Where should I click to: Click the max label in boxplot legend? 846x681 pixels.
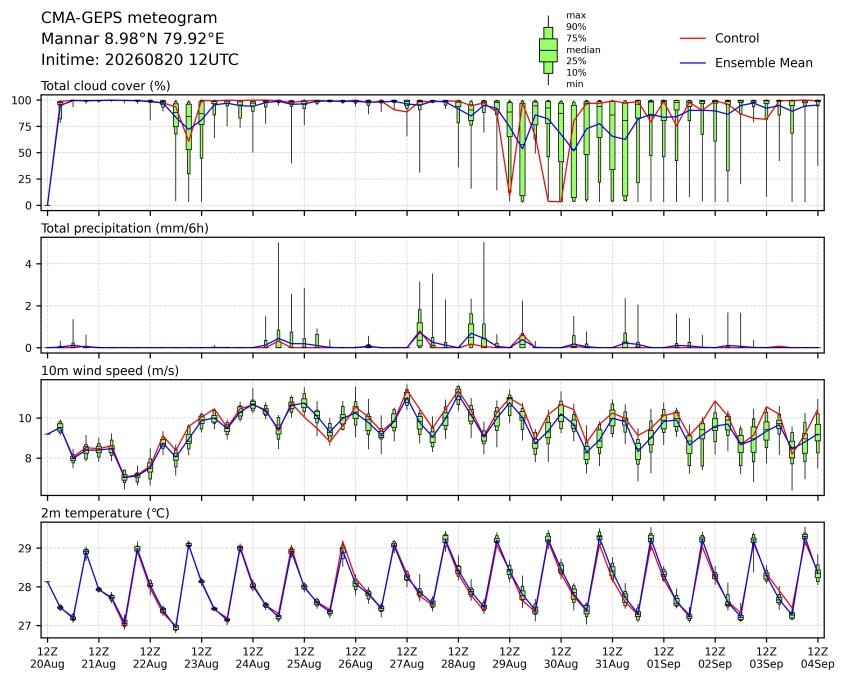[x=576, y=16]
